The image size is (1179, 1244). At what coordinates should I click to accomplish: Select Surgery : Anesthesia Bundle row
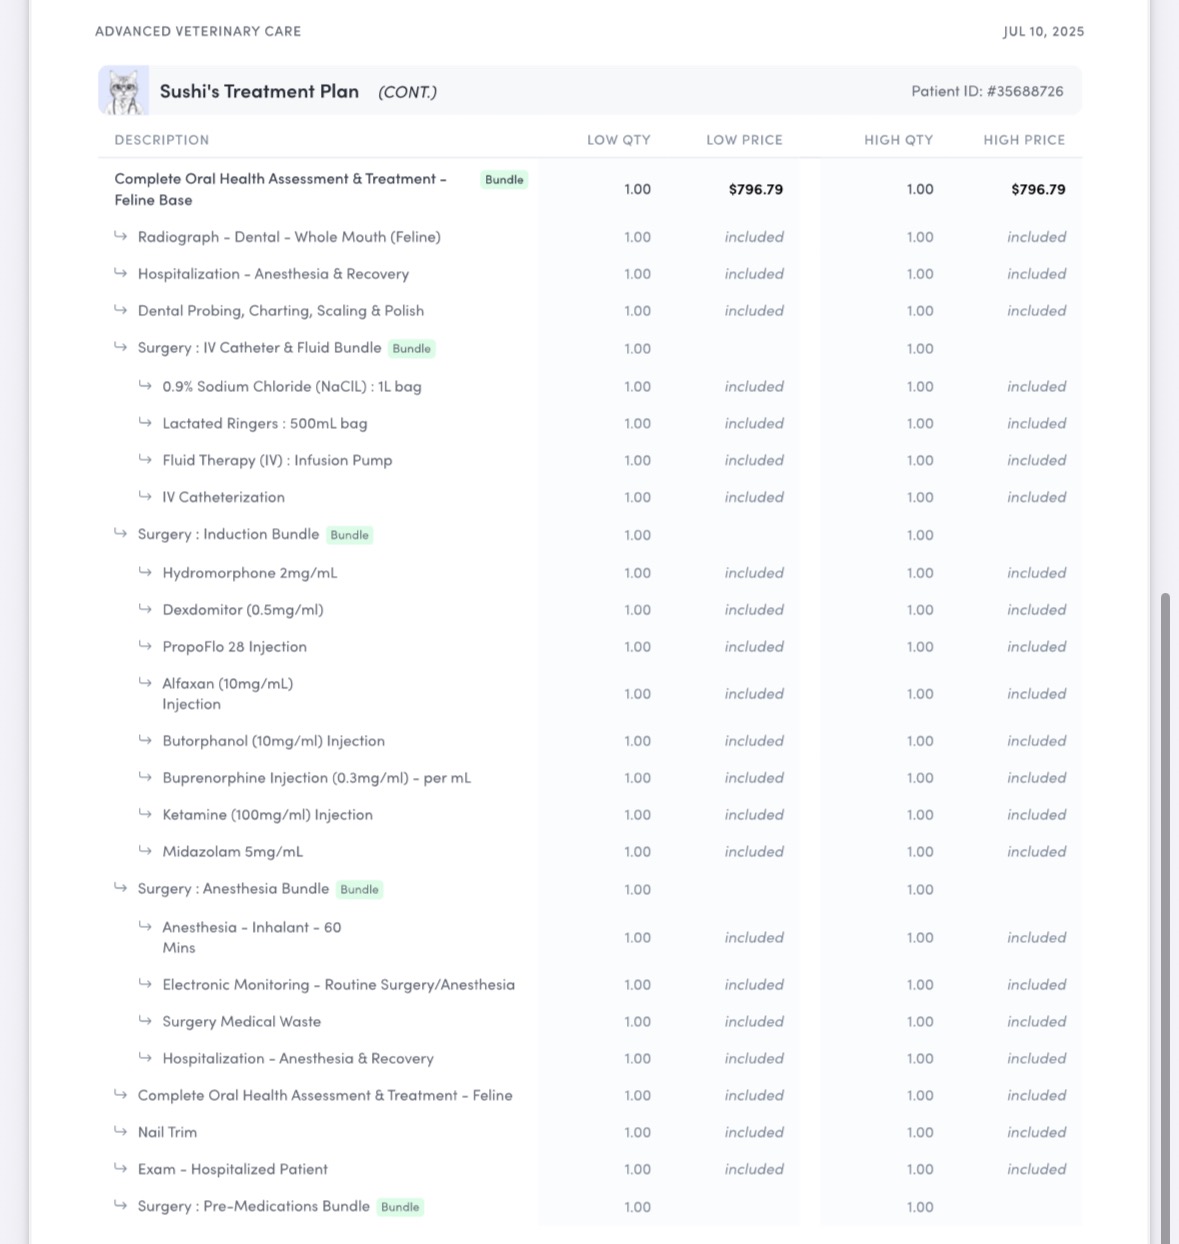[590, 889]
